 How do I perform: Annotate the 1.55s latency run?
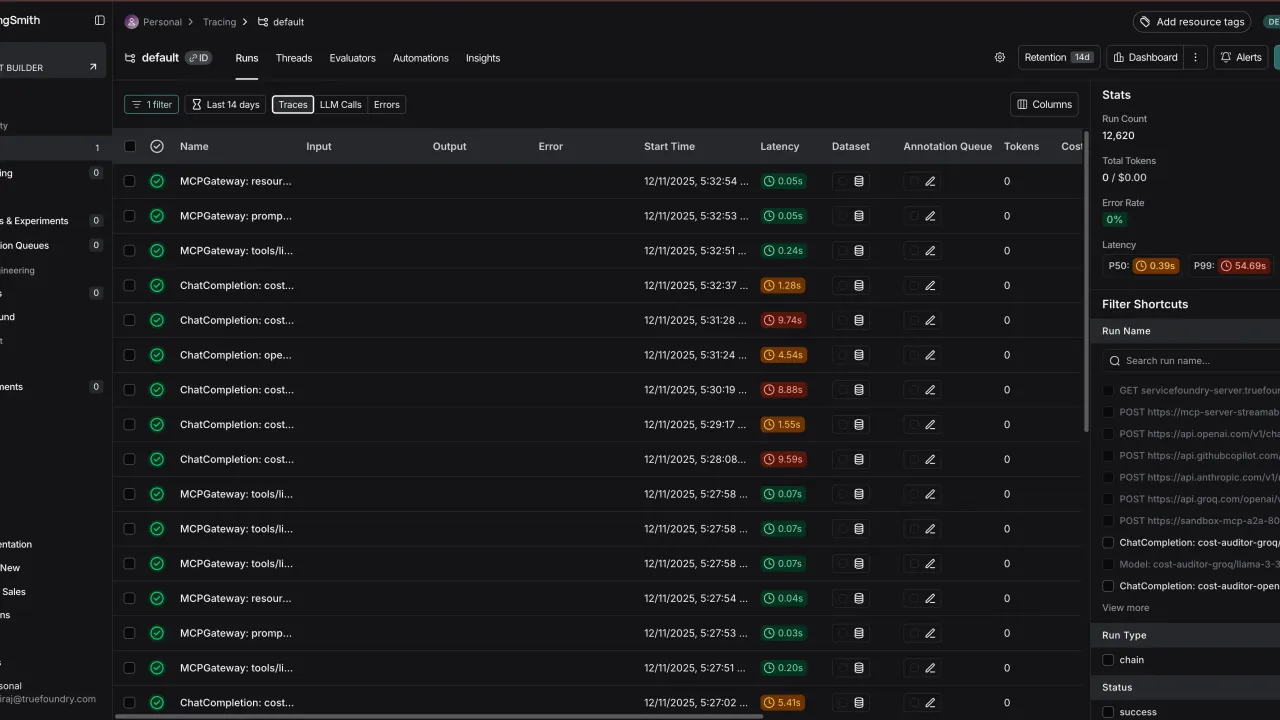(930, 424)
